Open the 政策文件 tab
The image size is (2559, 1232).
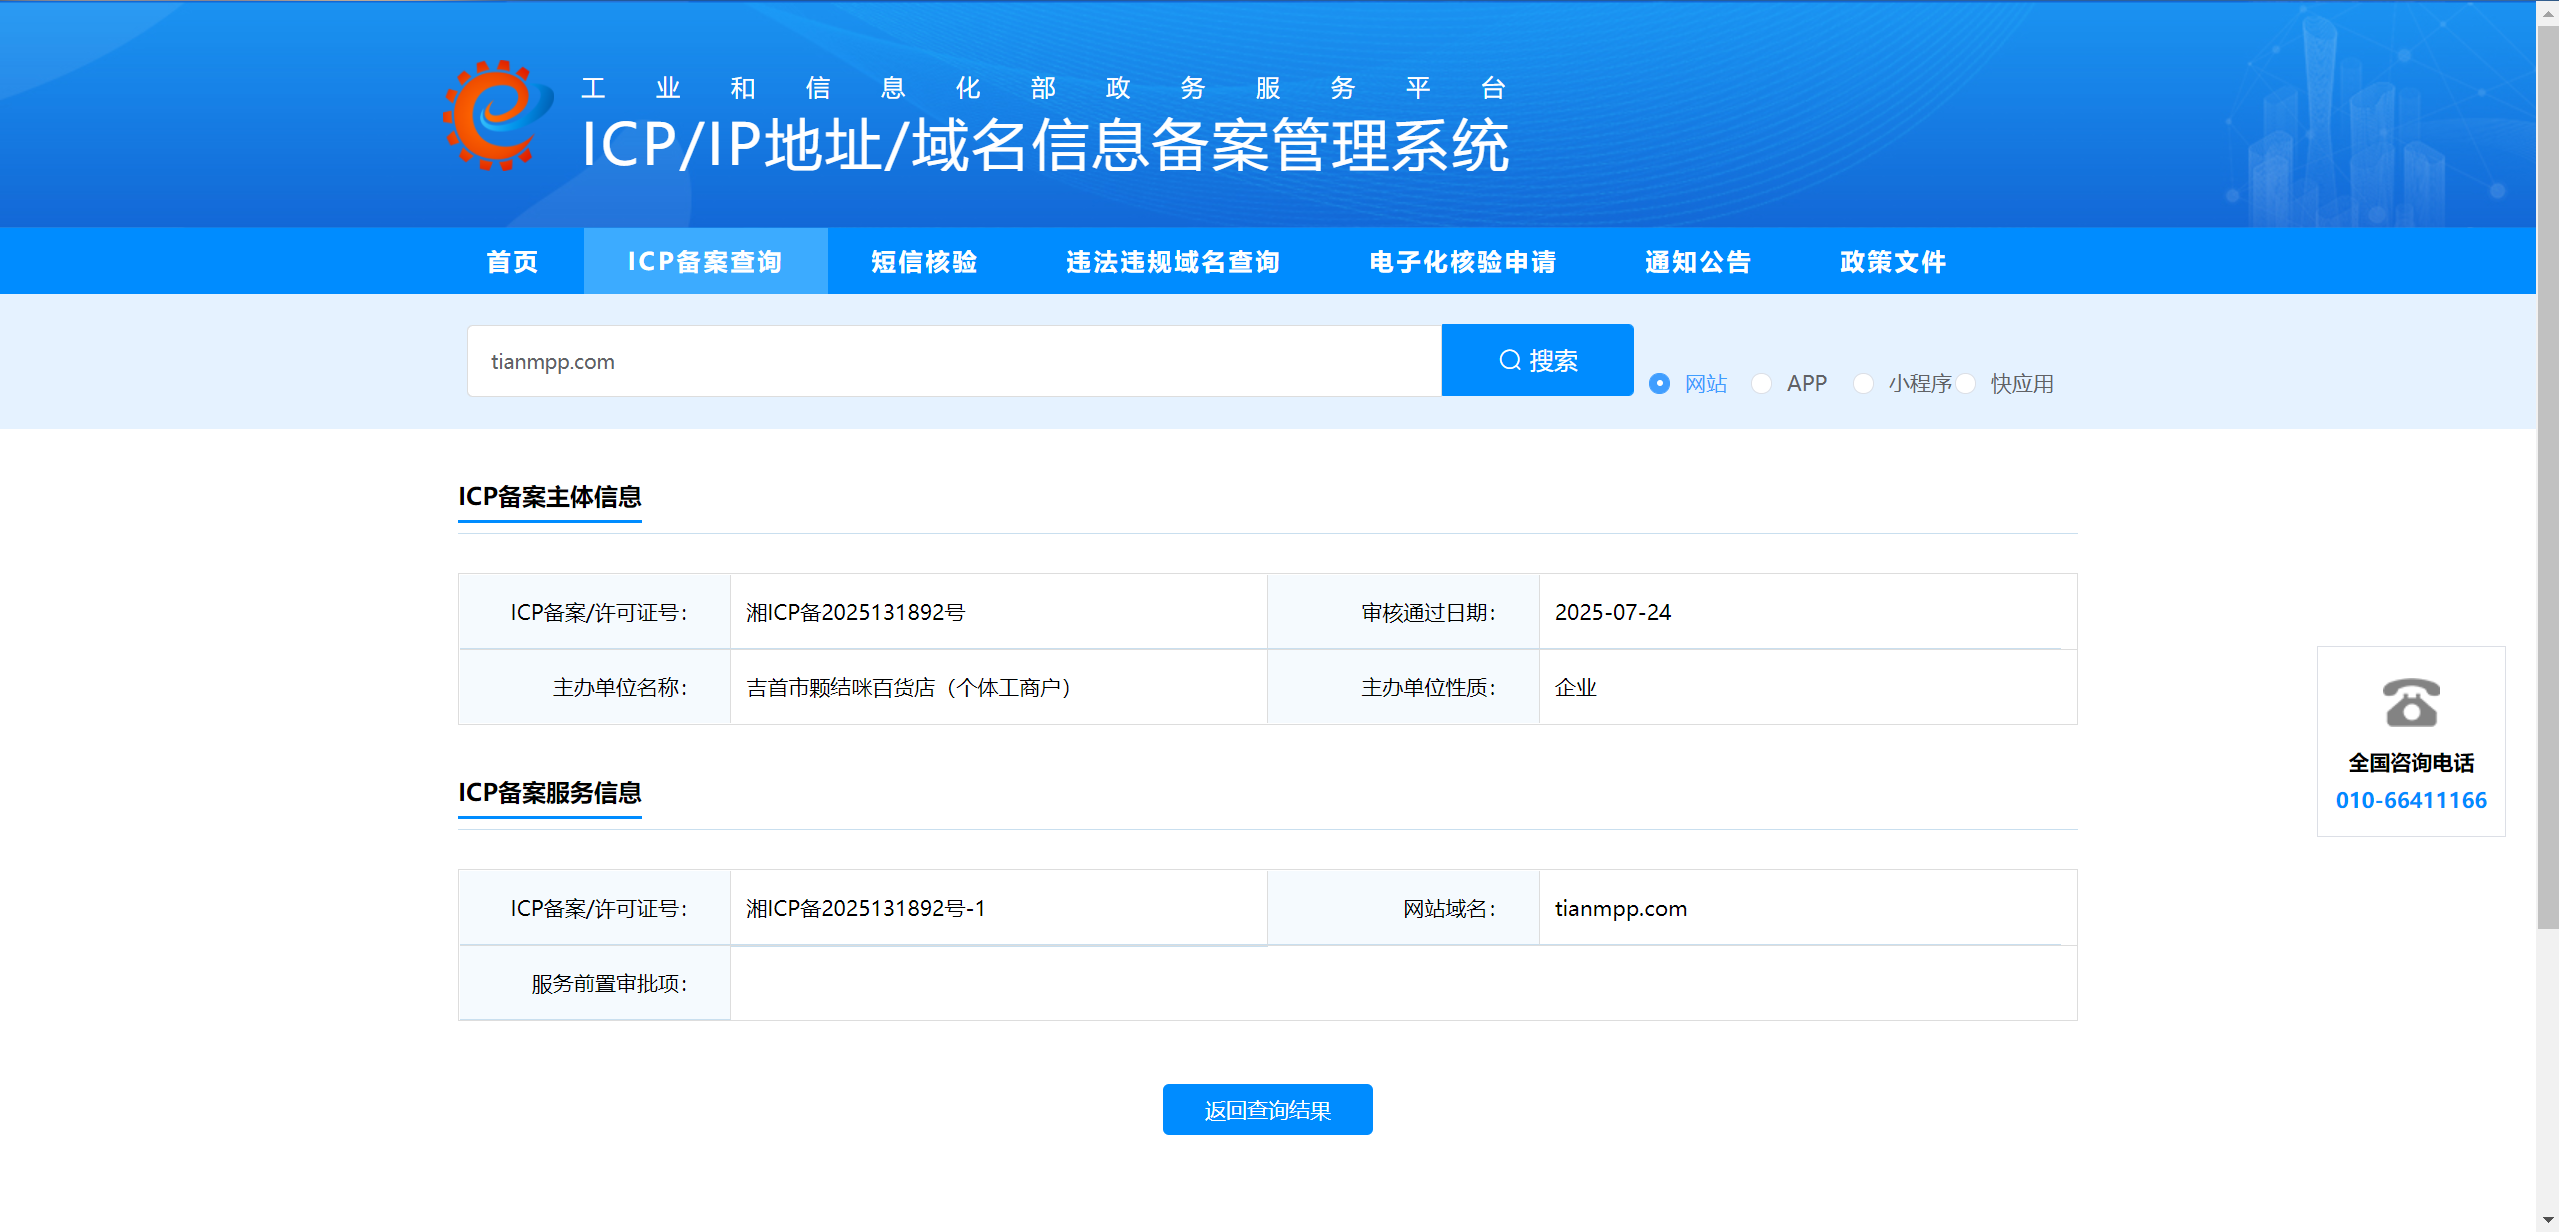1892,262
